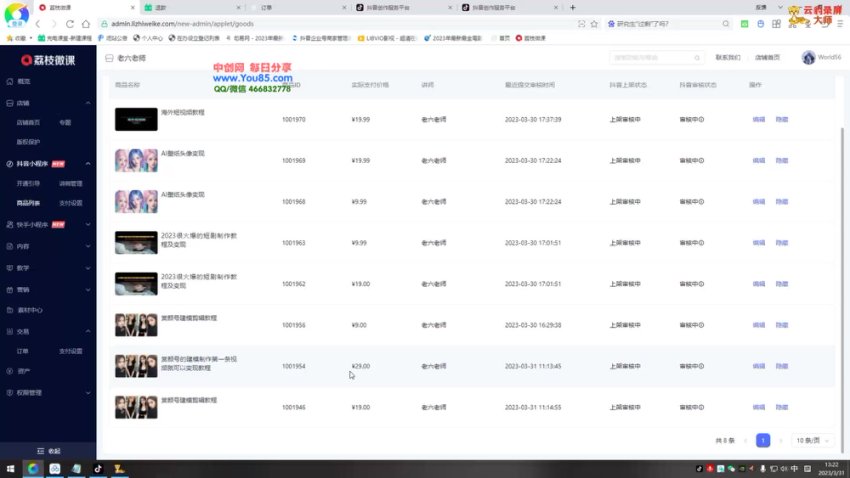Click the 店铺 shop icon in sidebar
Image resolution: width=850 pixels, height=478 pixels.
10,103
